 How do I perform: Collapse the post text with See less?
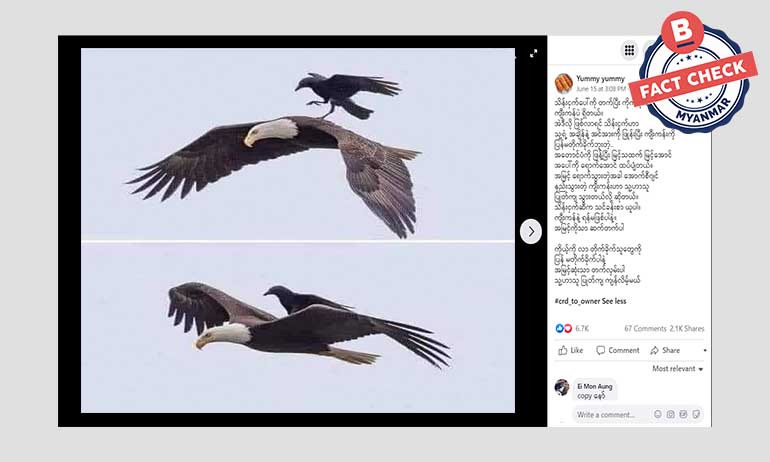pyautogui.click(x=614, y=301)
